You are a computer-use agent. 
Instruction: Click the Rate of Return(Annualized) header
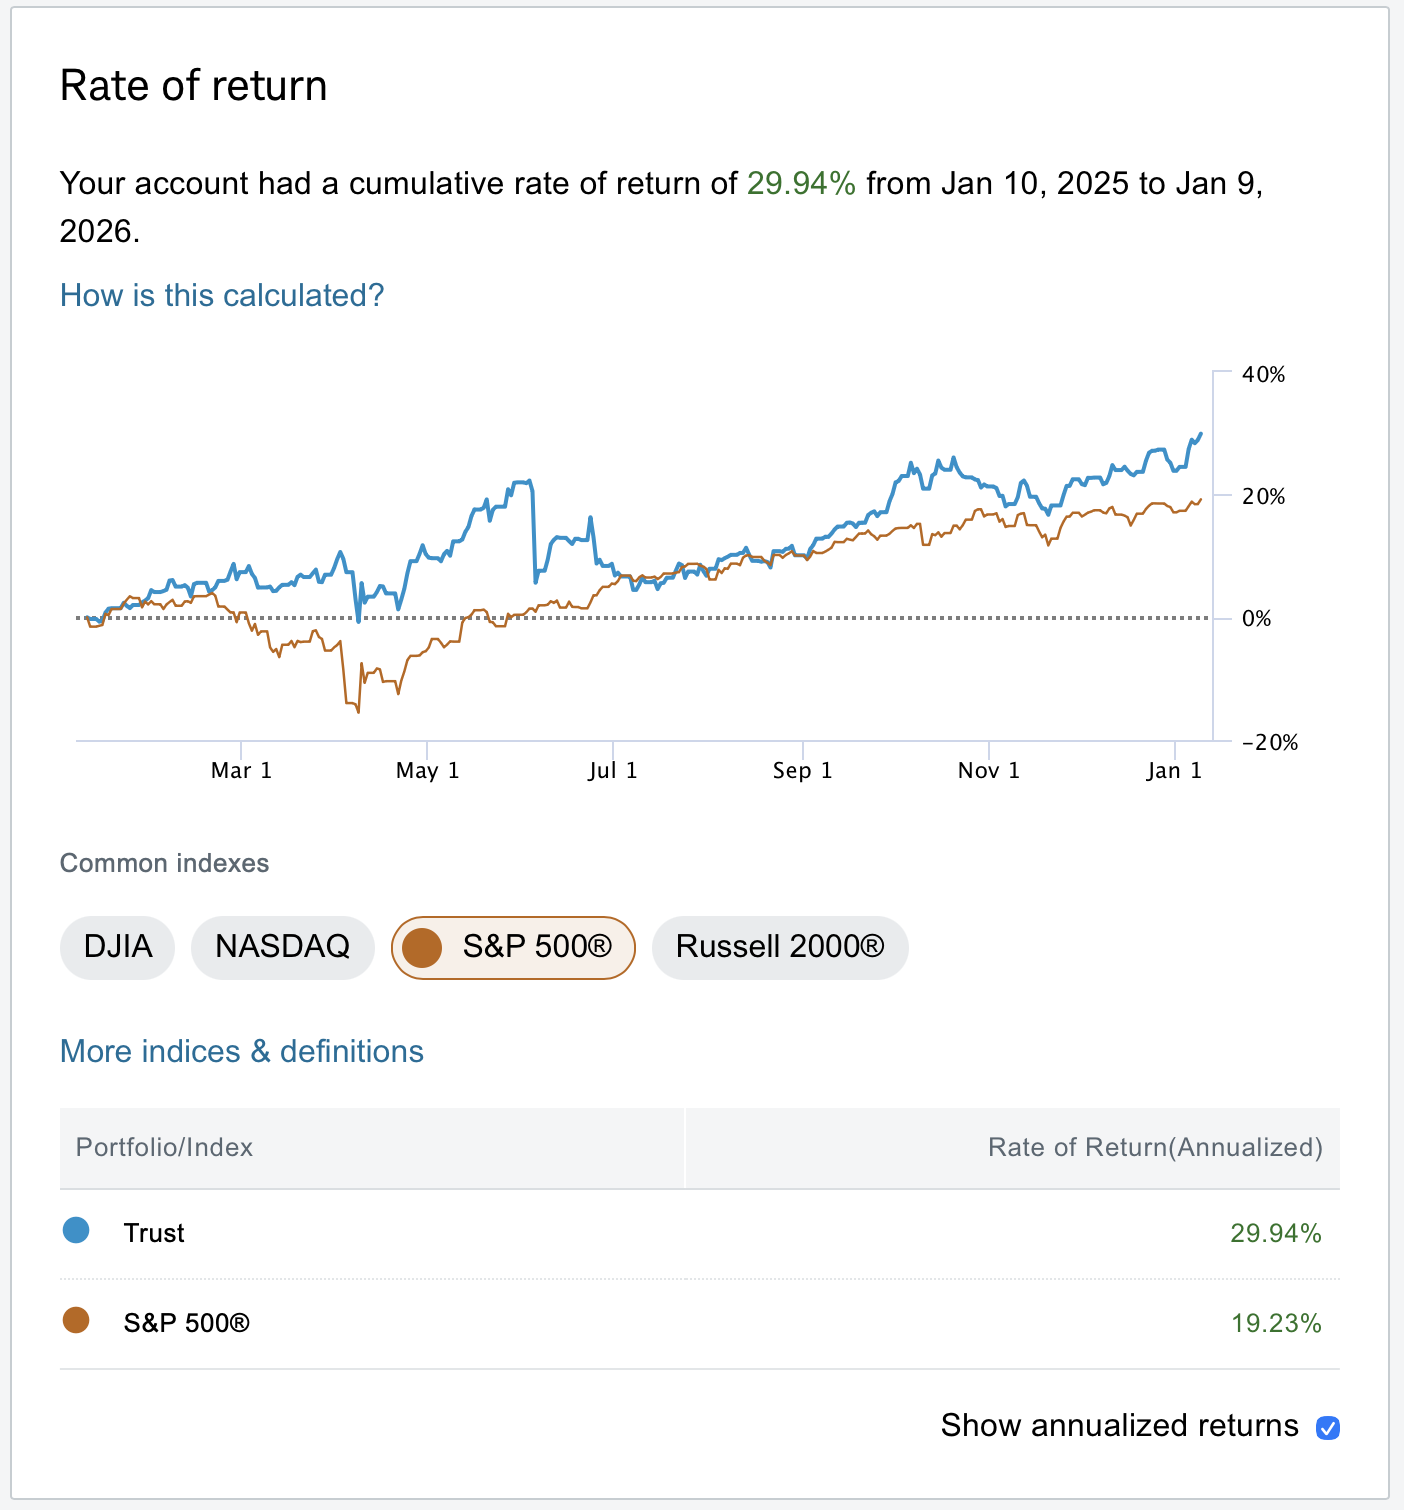1154,1147
